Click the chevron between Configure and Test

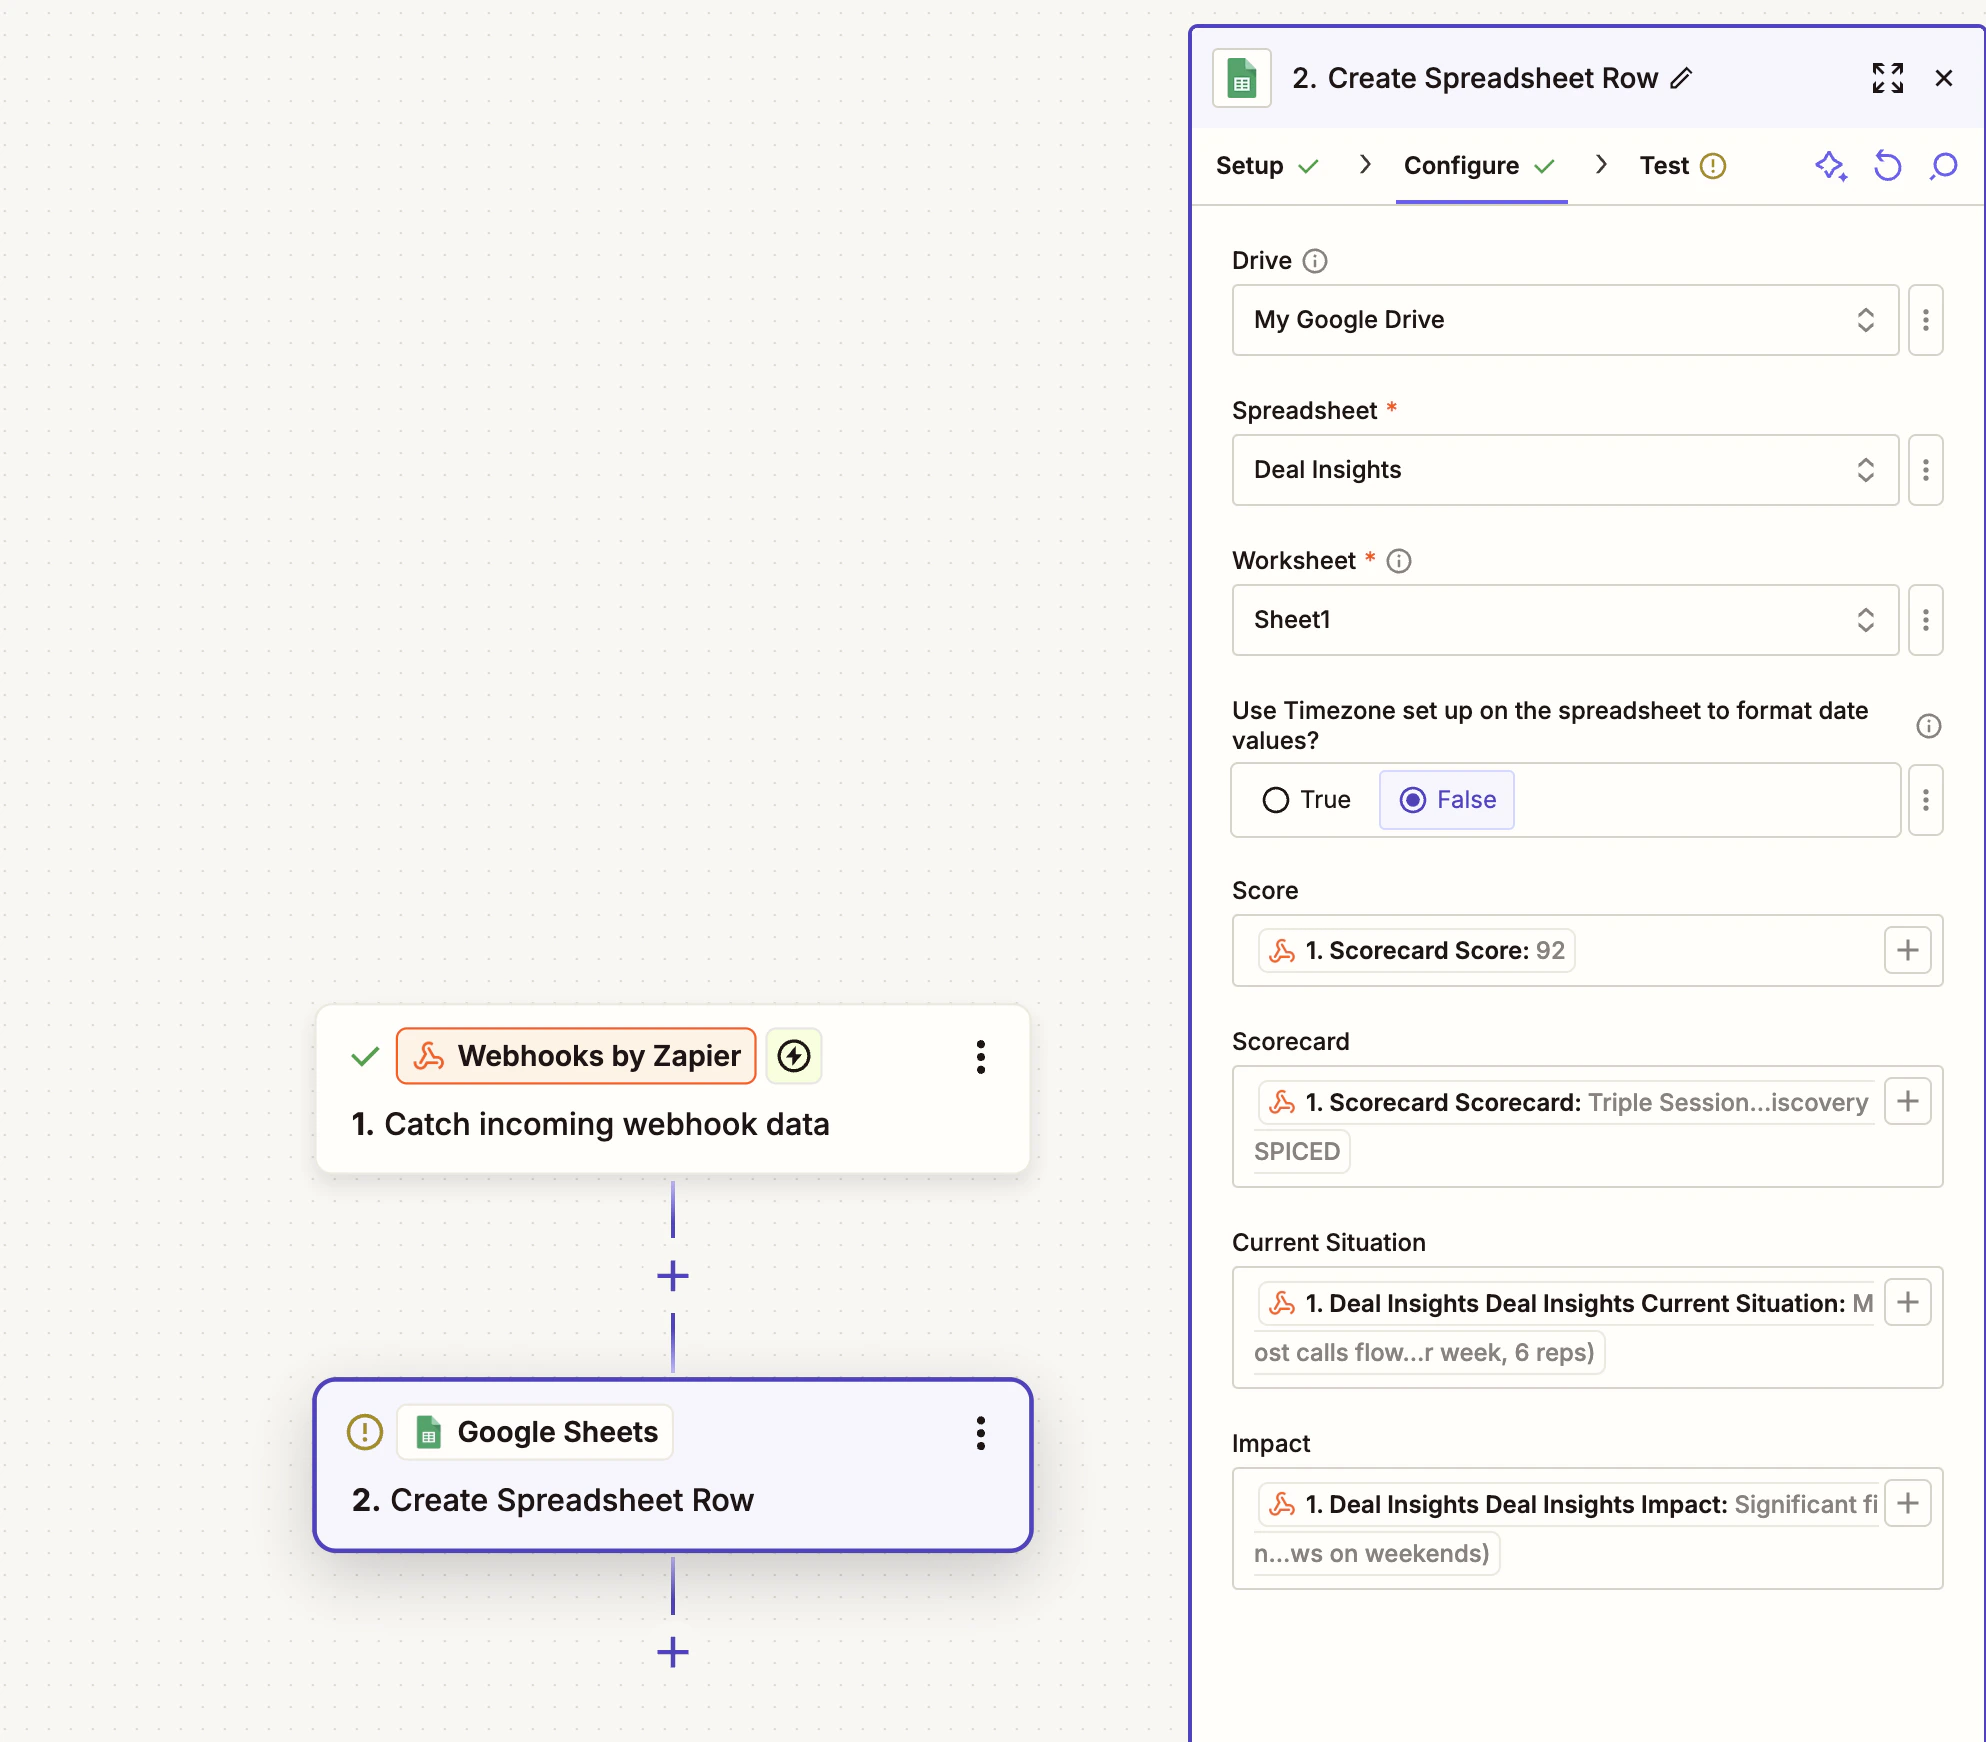point(1600,165)
